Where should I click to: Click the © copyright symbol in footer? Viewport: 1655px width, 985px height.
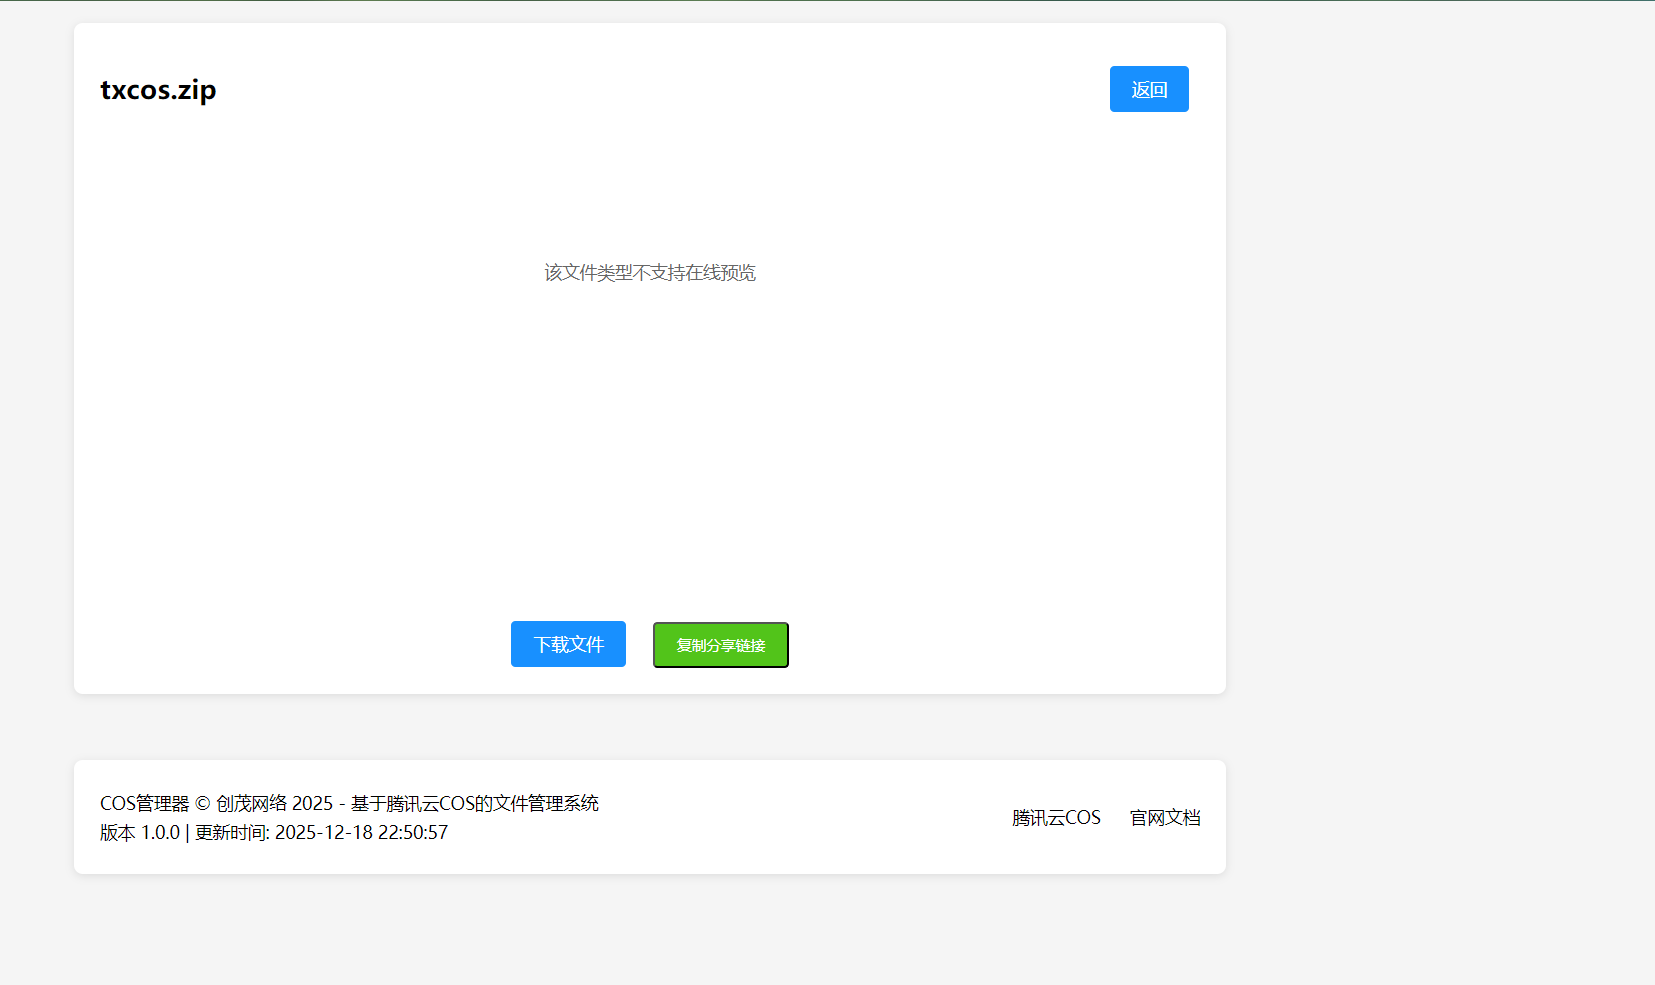(x=202, y=804)
